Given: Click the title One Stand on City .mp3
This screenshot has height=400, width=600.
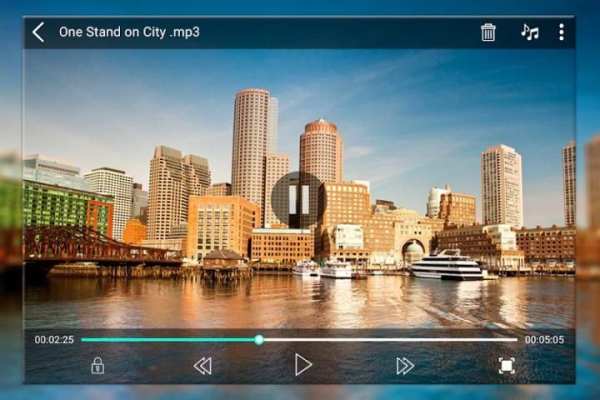Looking at the screenshot, I should coord(129,32).
